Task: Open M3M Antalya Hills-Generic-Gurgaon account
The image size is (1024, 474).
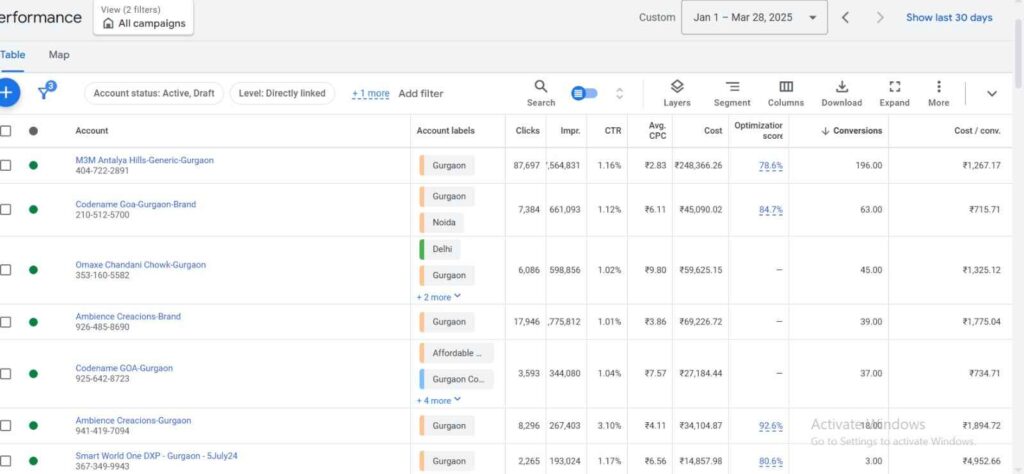Action: pos(144,160)
